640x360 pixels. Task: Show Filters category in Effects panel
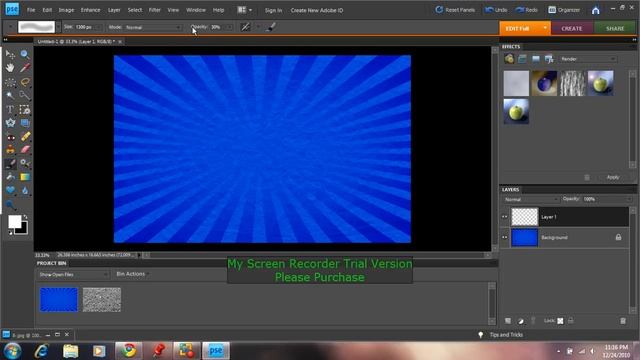click(509, 59)
